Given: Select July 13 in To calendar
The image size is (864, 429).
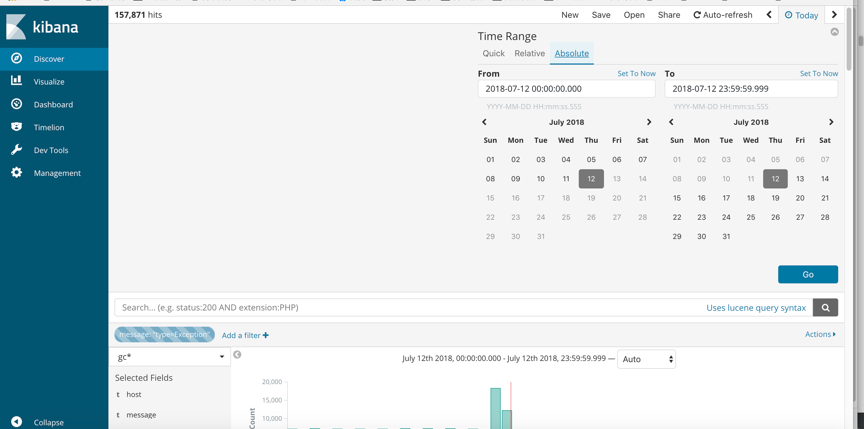Looking at the screenshot, I should [800, 179].
